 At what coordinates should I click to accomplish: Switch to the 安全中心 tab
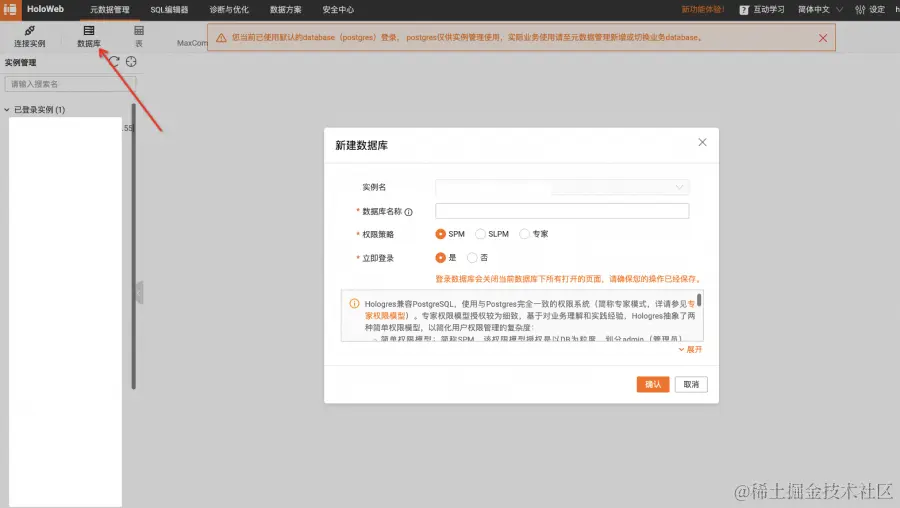pos(338,10)
